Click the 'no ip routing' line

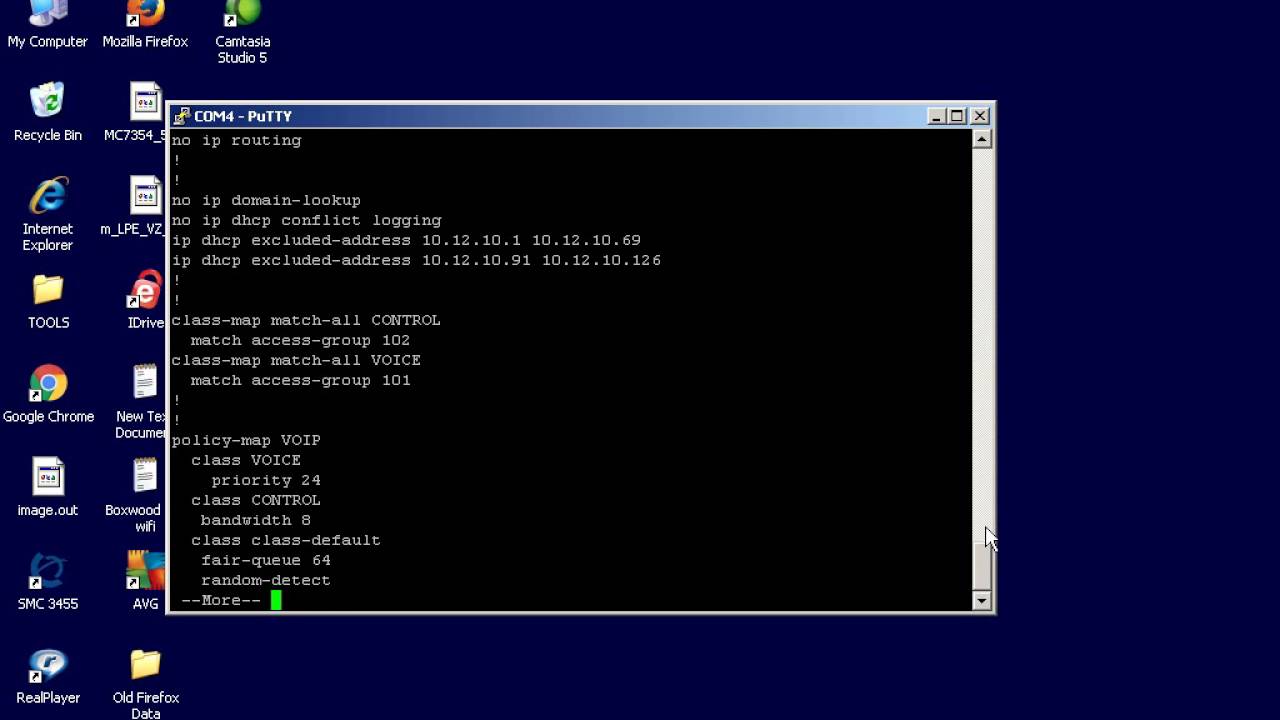pos(236,140)
